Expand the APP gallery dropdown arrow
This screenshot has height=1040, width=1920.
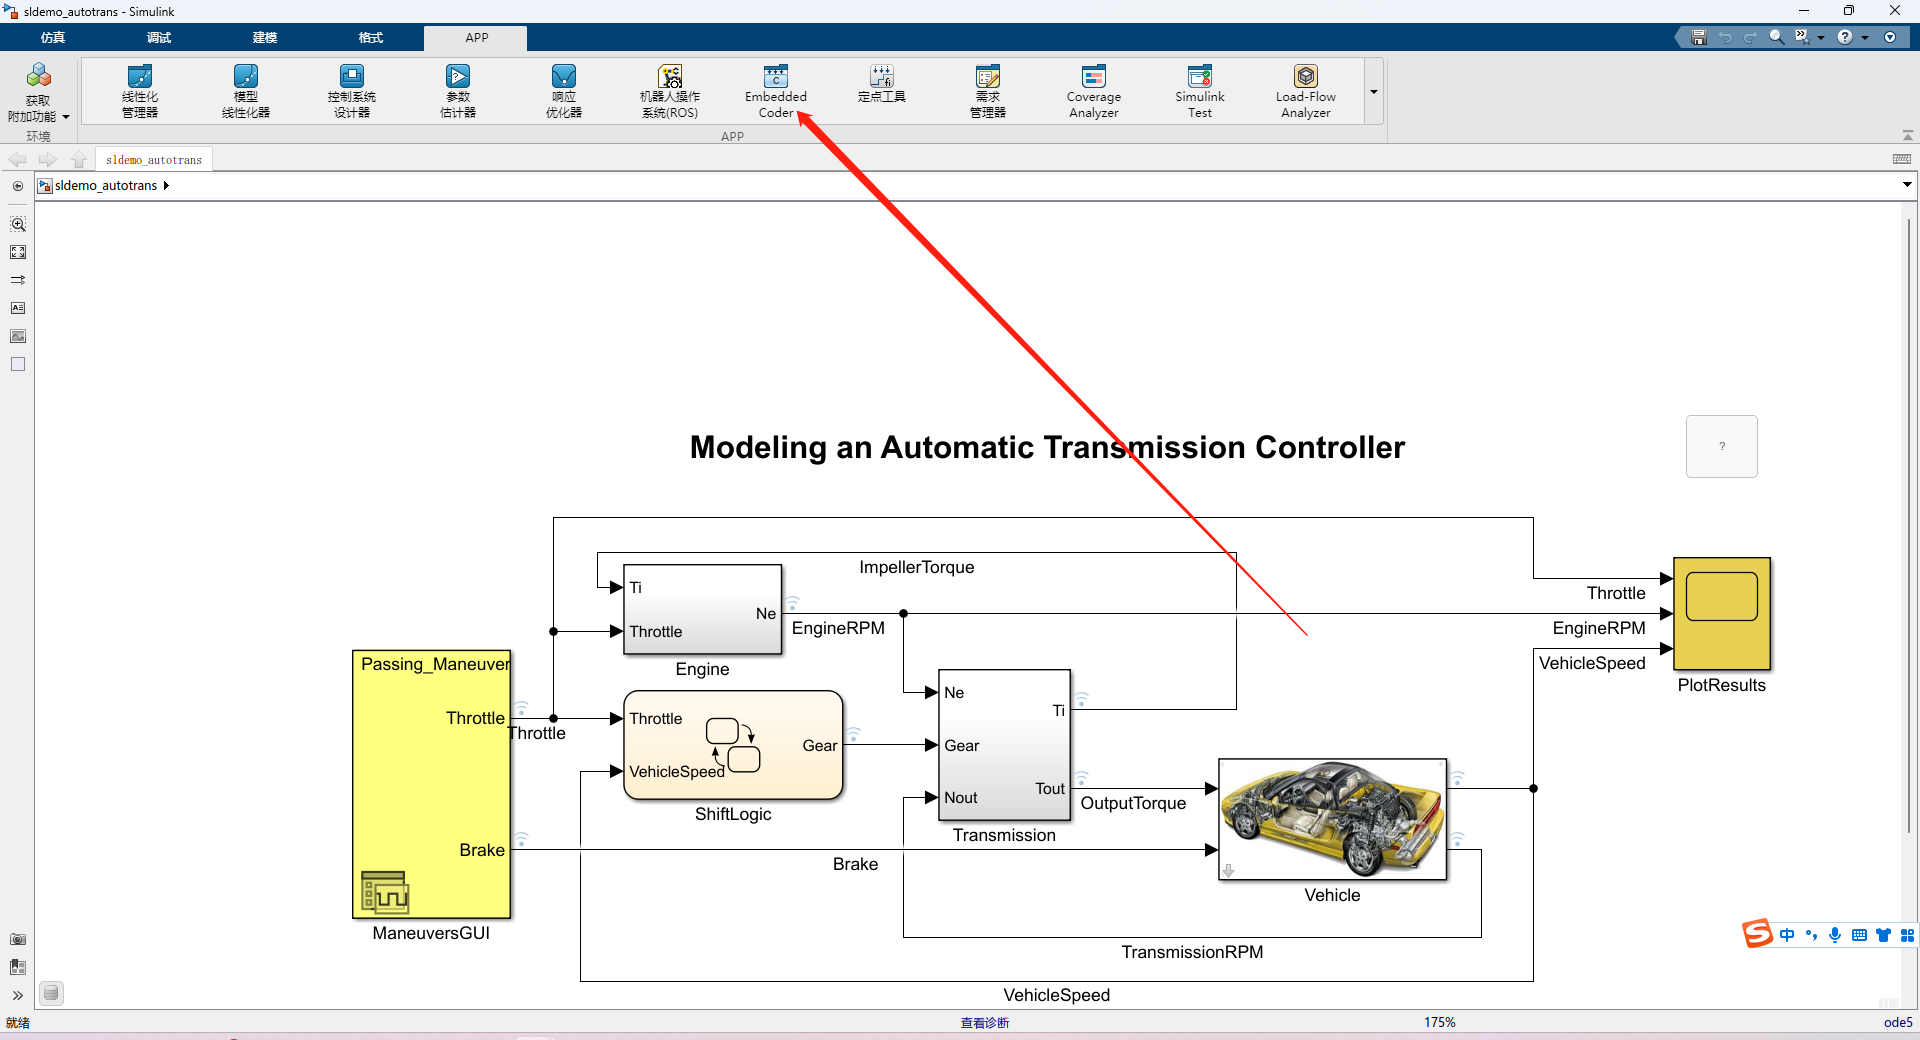(1374, 91)
